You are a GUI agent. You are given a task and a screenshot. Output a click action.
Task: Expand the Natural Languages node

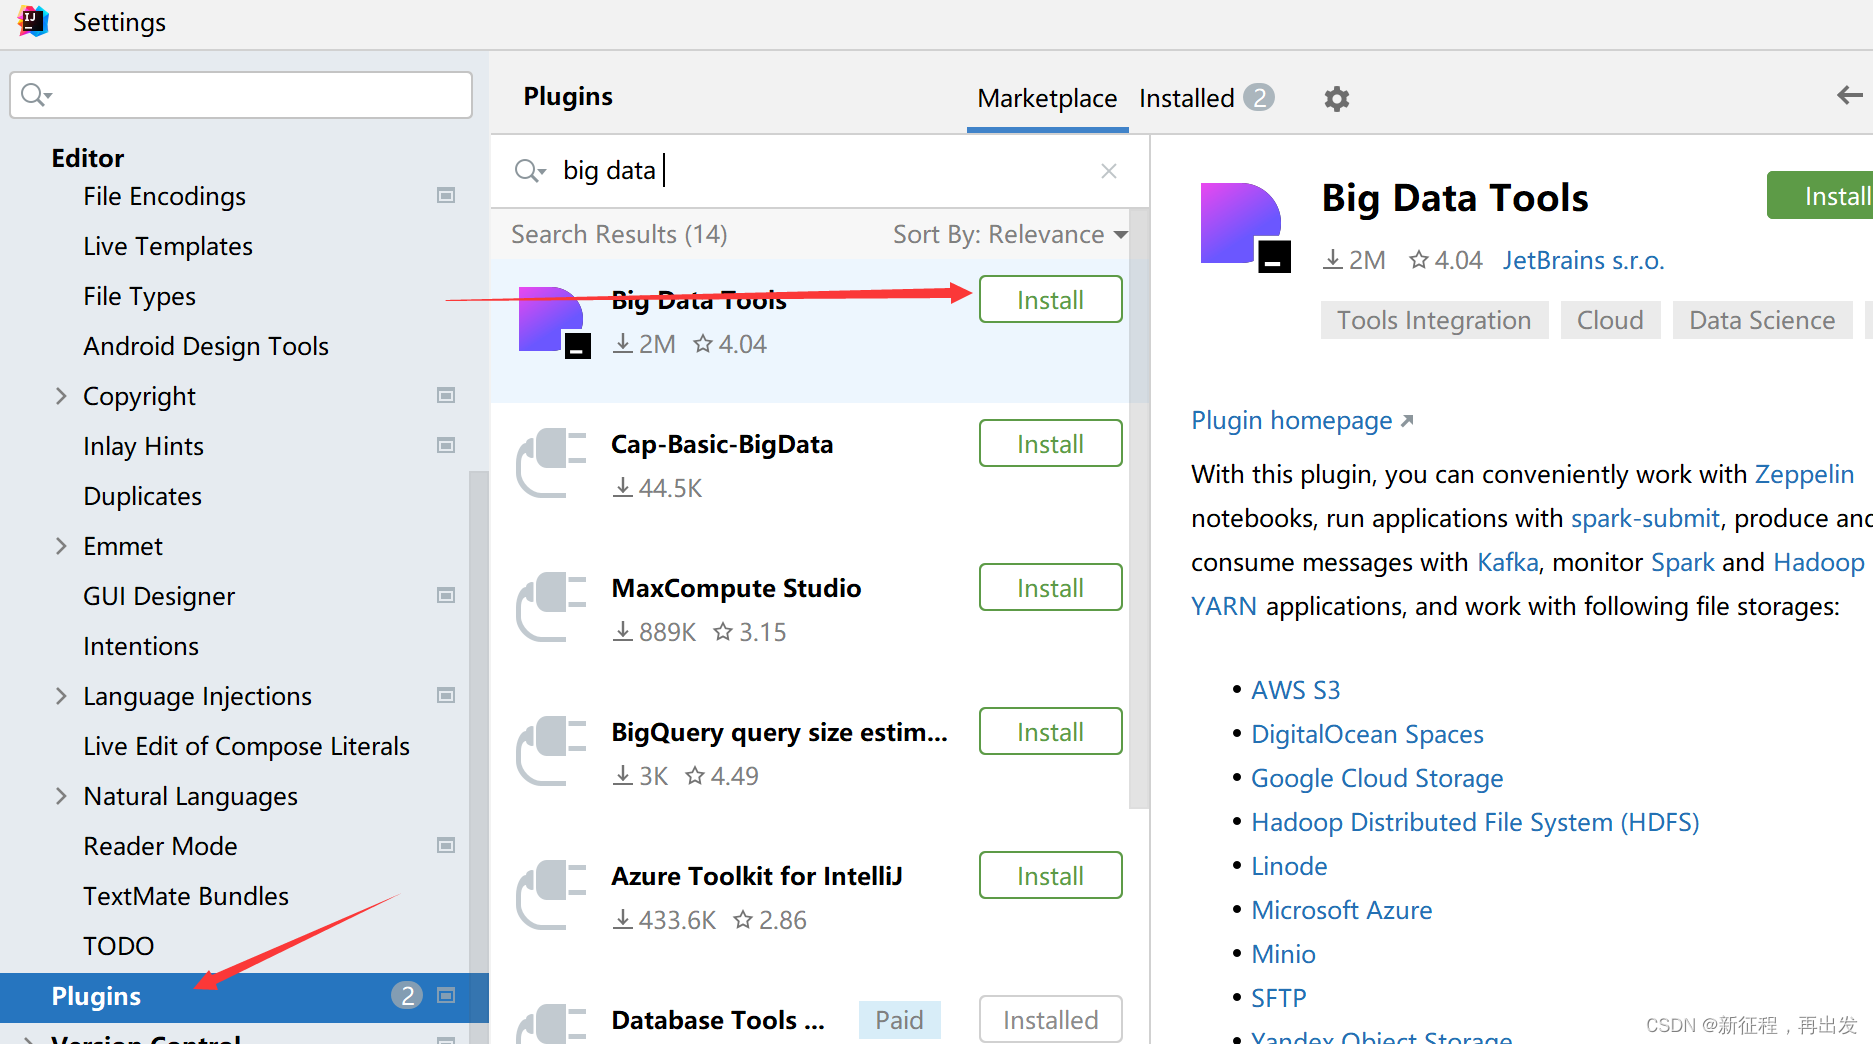coord(61,796)
